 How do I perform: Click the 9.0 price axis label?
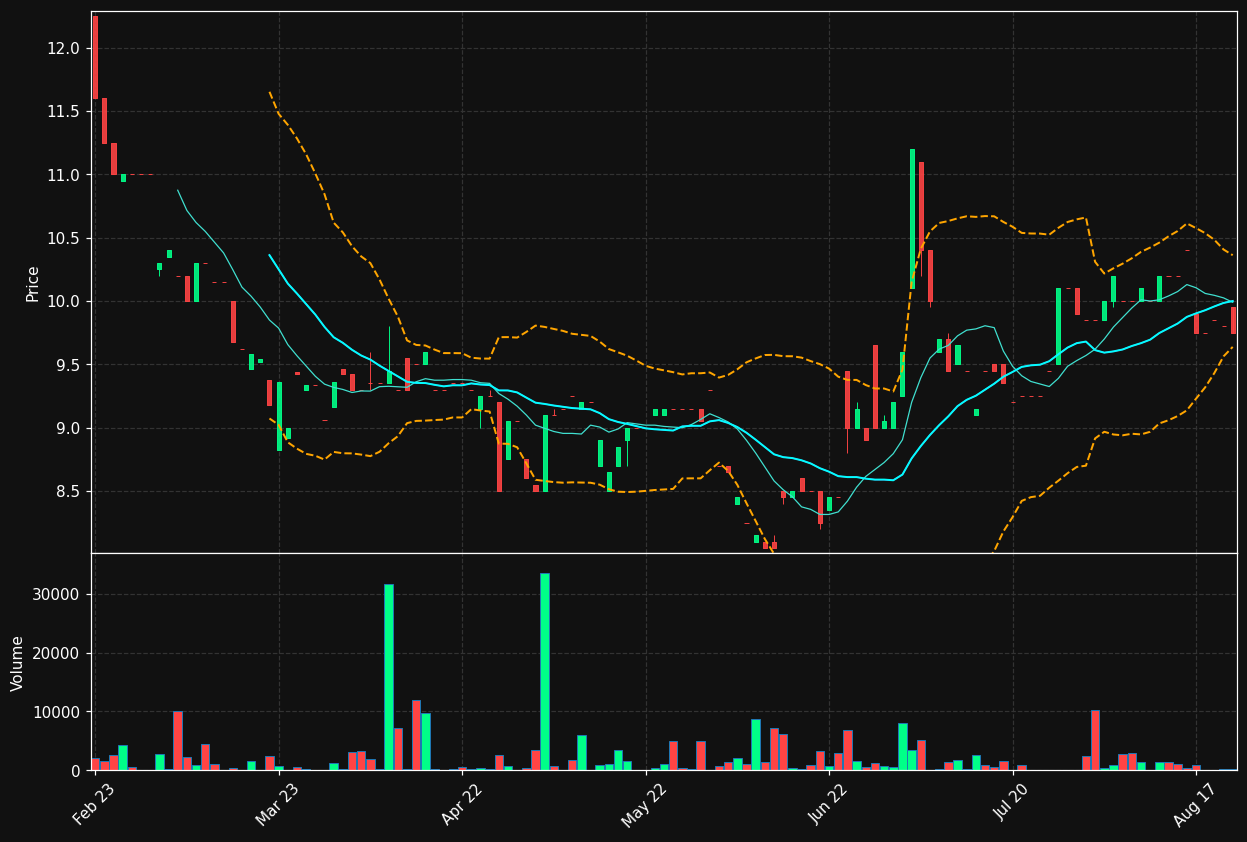pyautogui.click(x=66, y=428)
